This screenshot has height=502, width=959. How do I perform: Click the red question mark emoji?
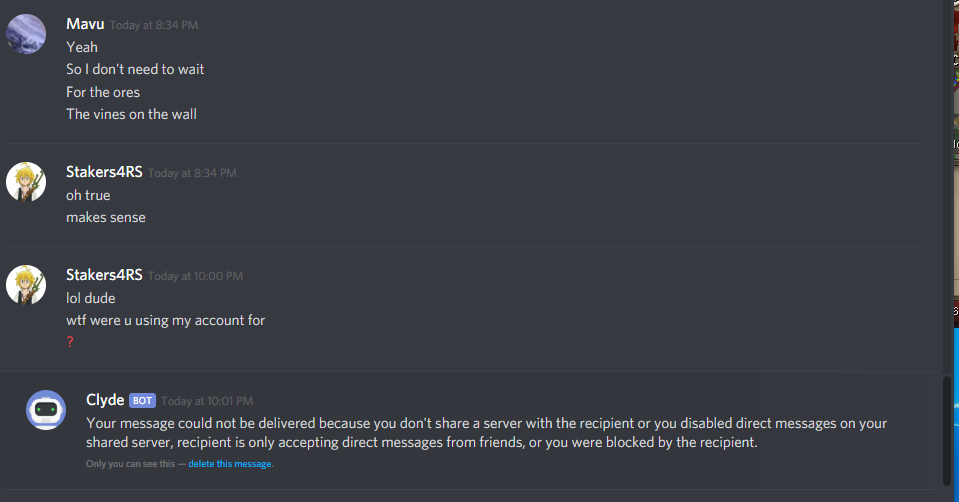coord(70,342)
